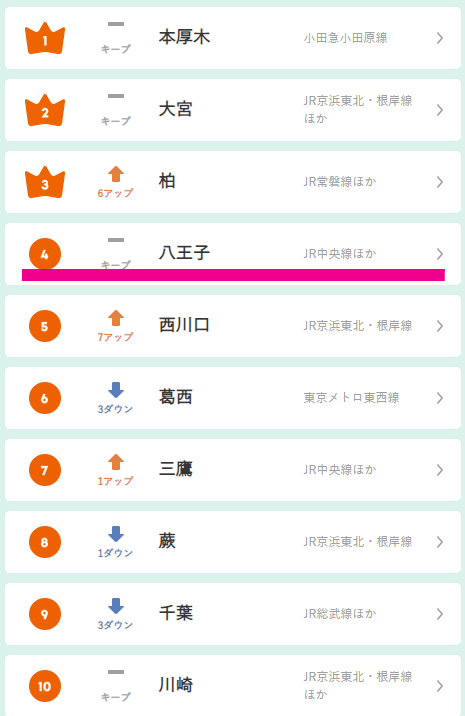Click the chevron on the 千葉 row
The image size is (465, 716).
[x=440, y=614]
